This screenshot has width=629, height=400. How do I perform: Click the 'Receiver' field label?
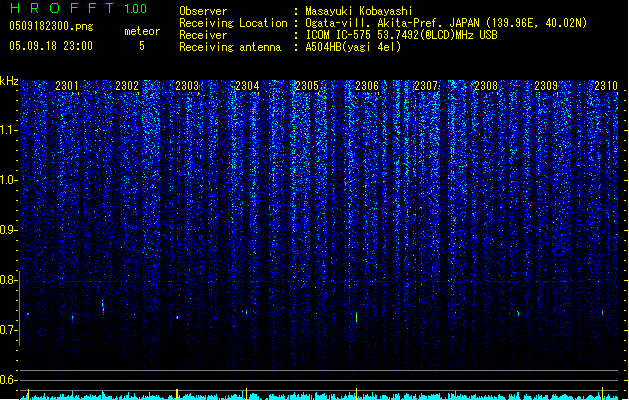point(203,35)
